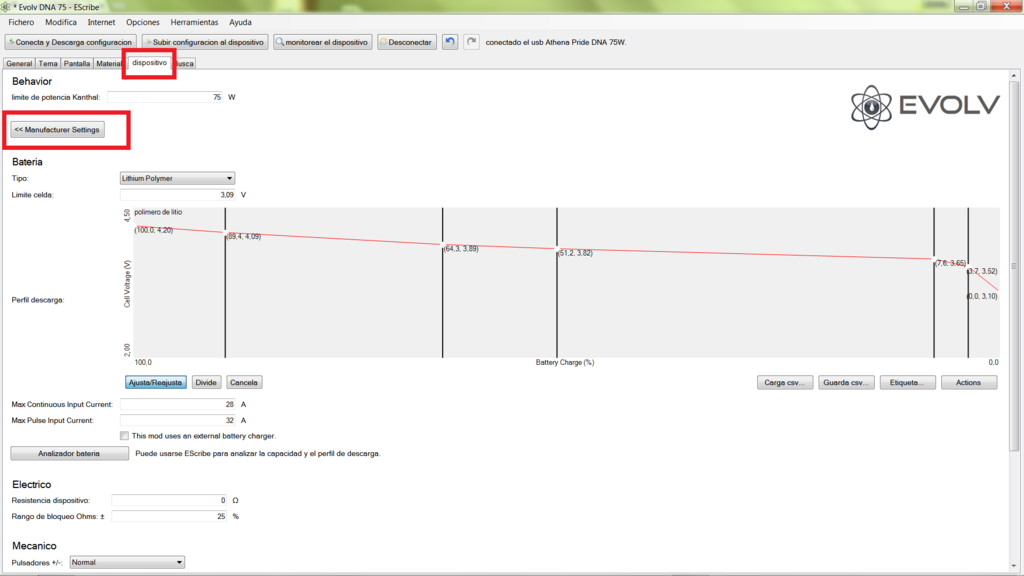Click the Manufacturer Settings button

(x=57, y=129)
